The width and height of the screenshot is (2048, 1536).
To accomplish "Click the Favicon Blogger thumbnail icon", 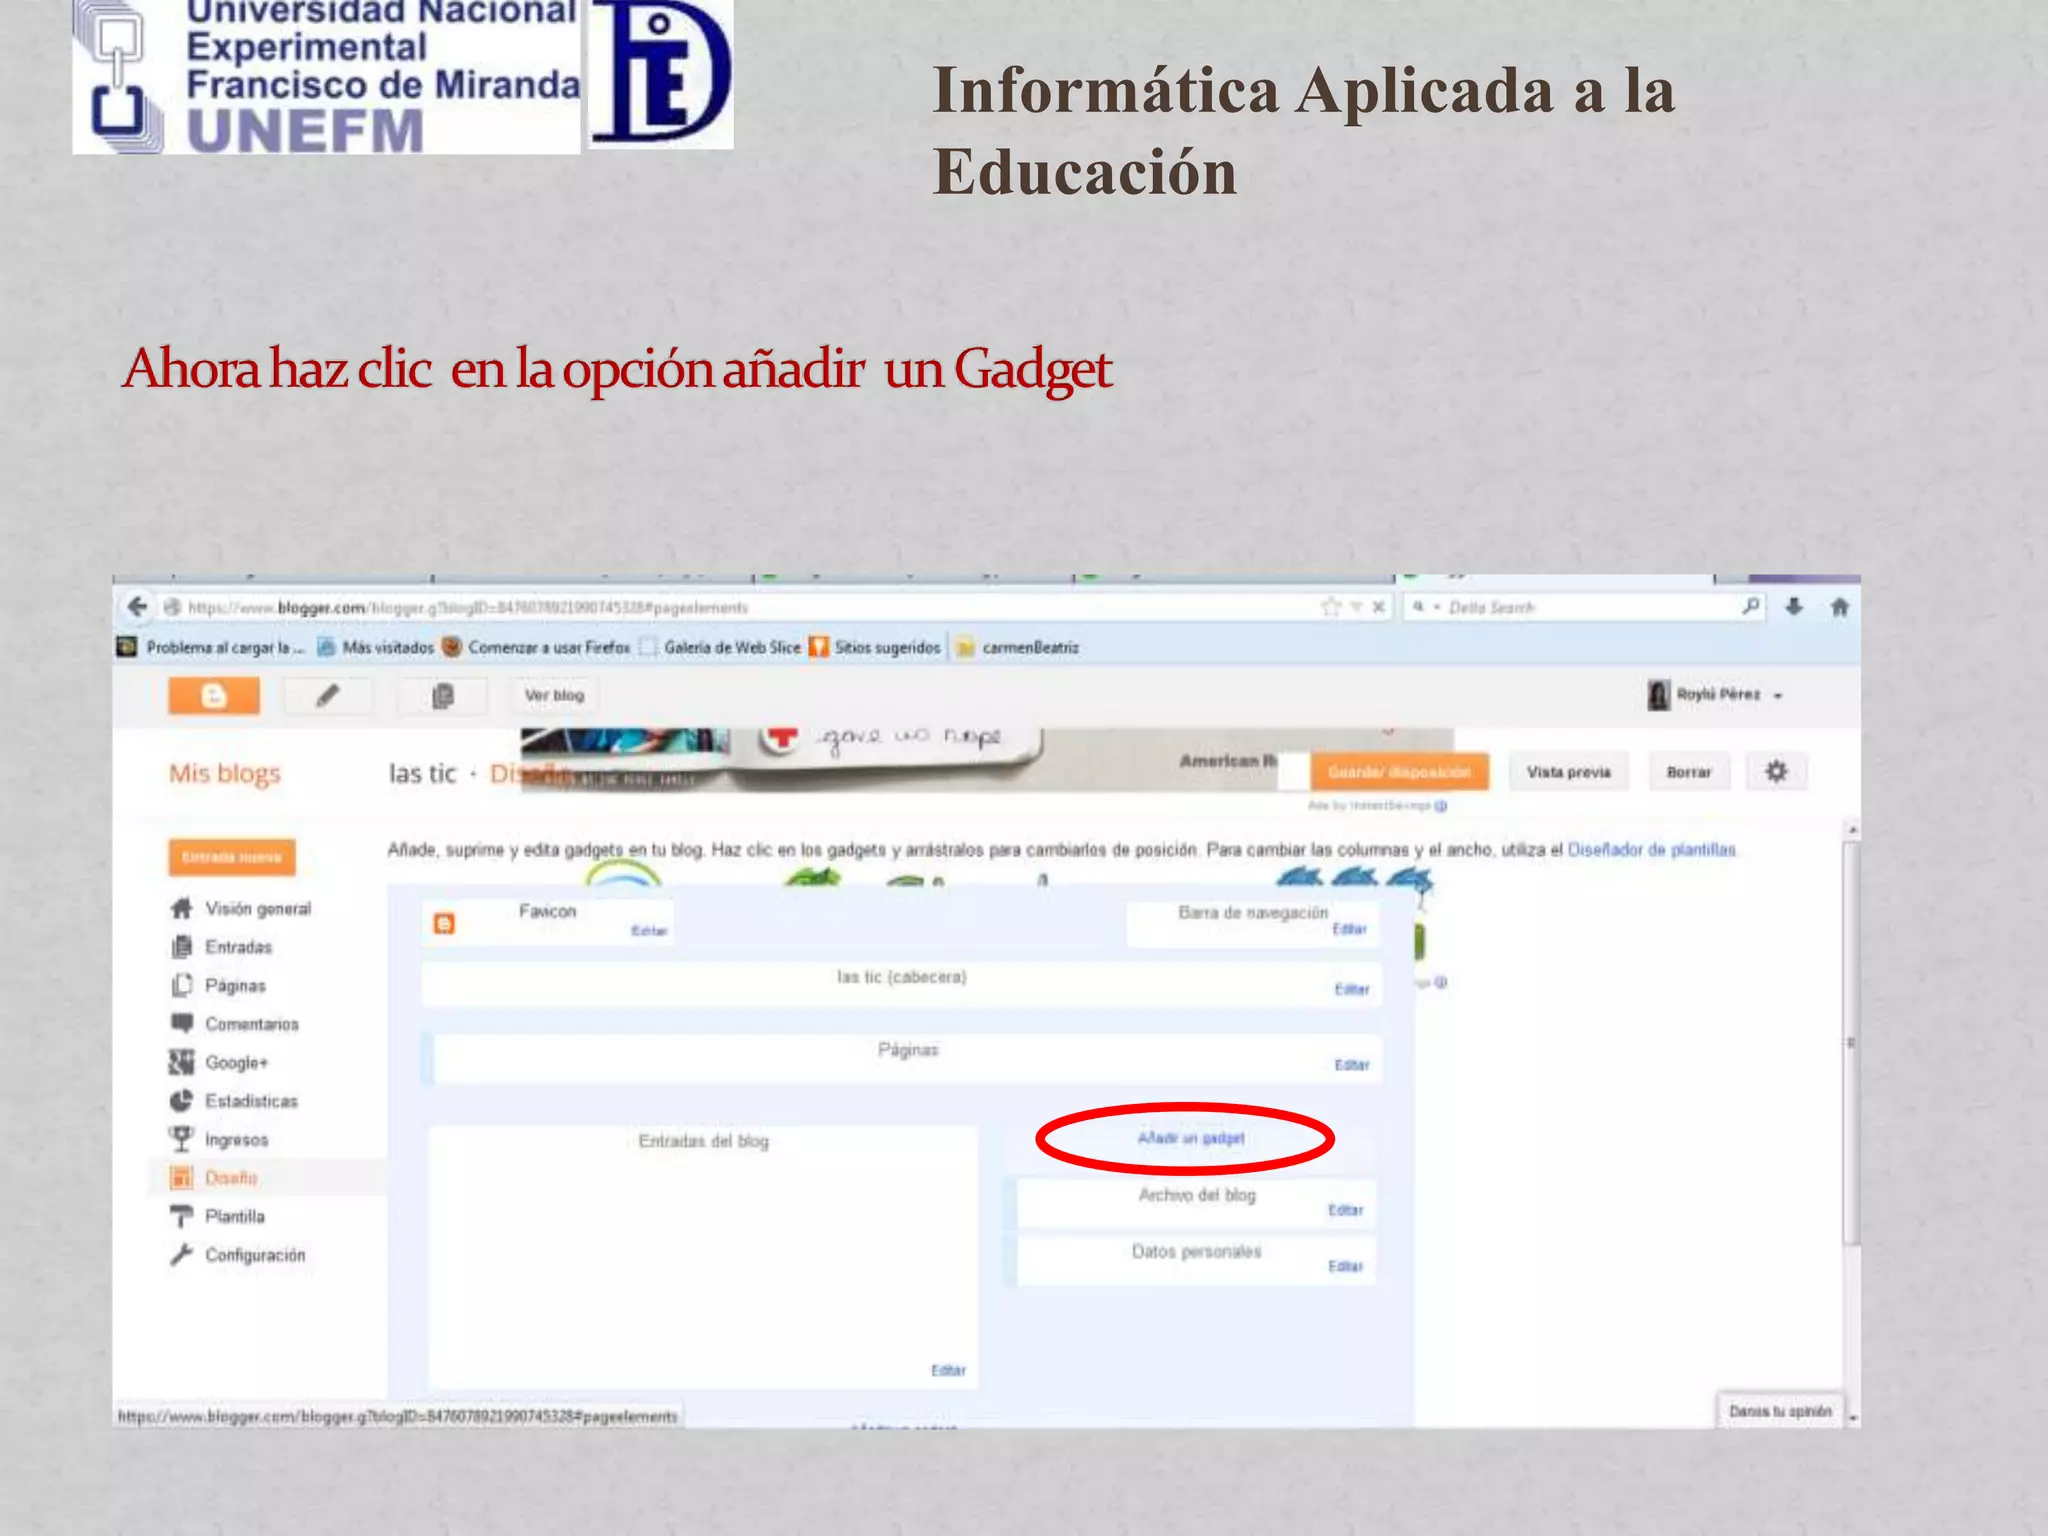I will (444, 923).
